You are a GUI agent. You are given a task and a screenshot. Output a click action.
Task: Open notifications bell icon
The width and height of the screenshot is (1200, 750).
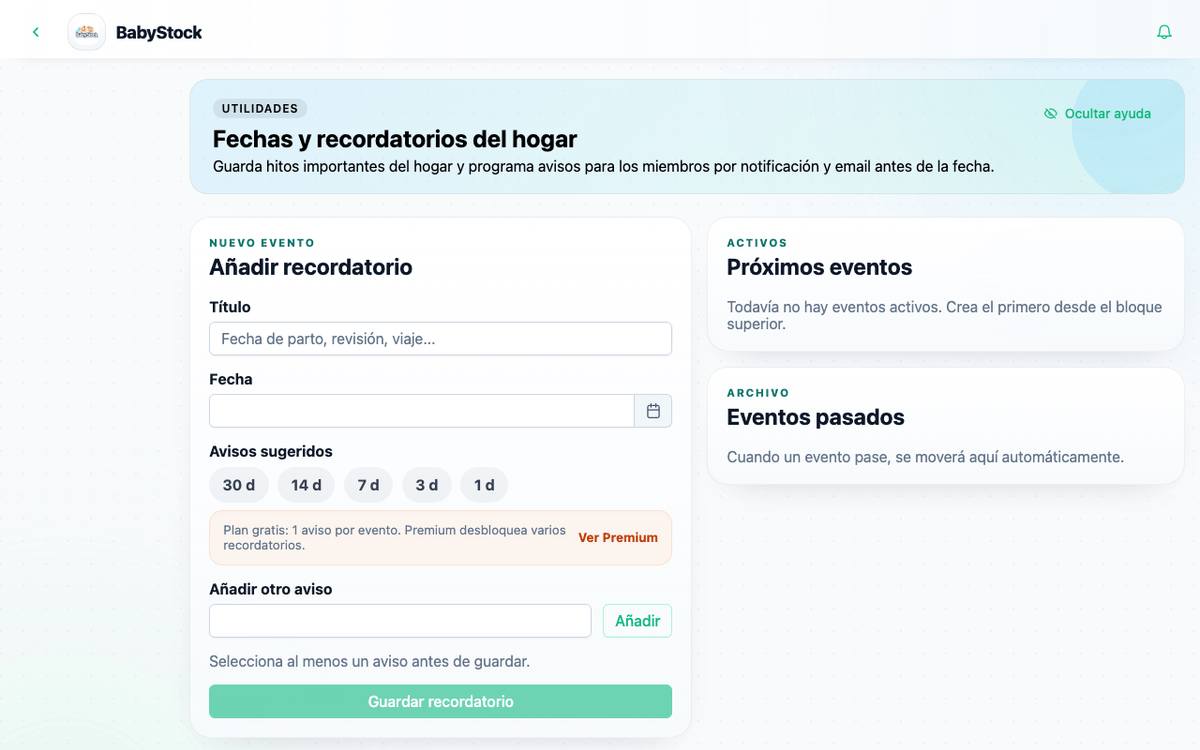coord(1164,32)
